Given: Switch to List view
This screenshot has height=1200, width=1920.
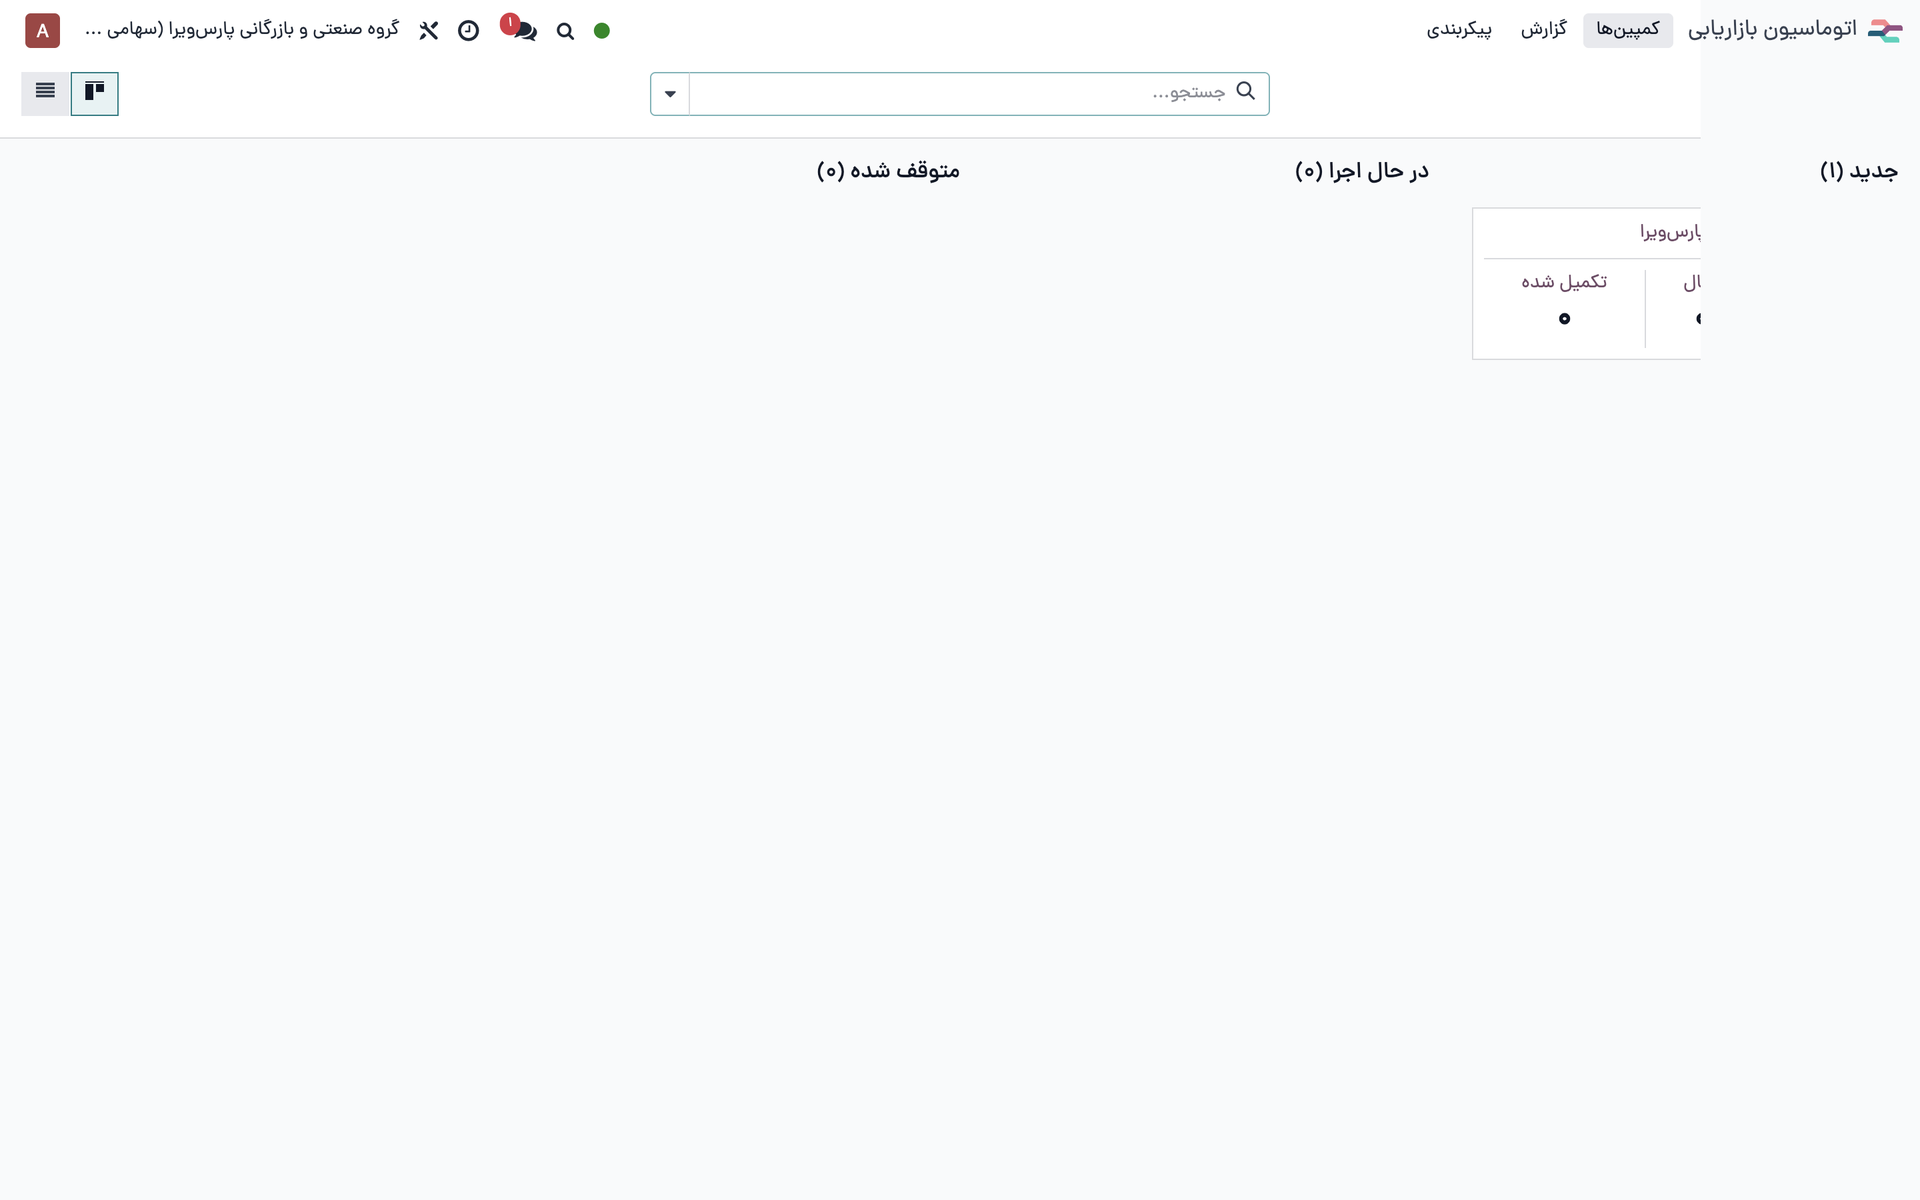Looking at the screenshot, I should click(x=45, y=93).
